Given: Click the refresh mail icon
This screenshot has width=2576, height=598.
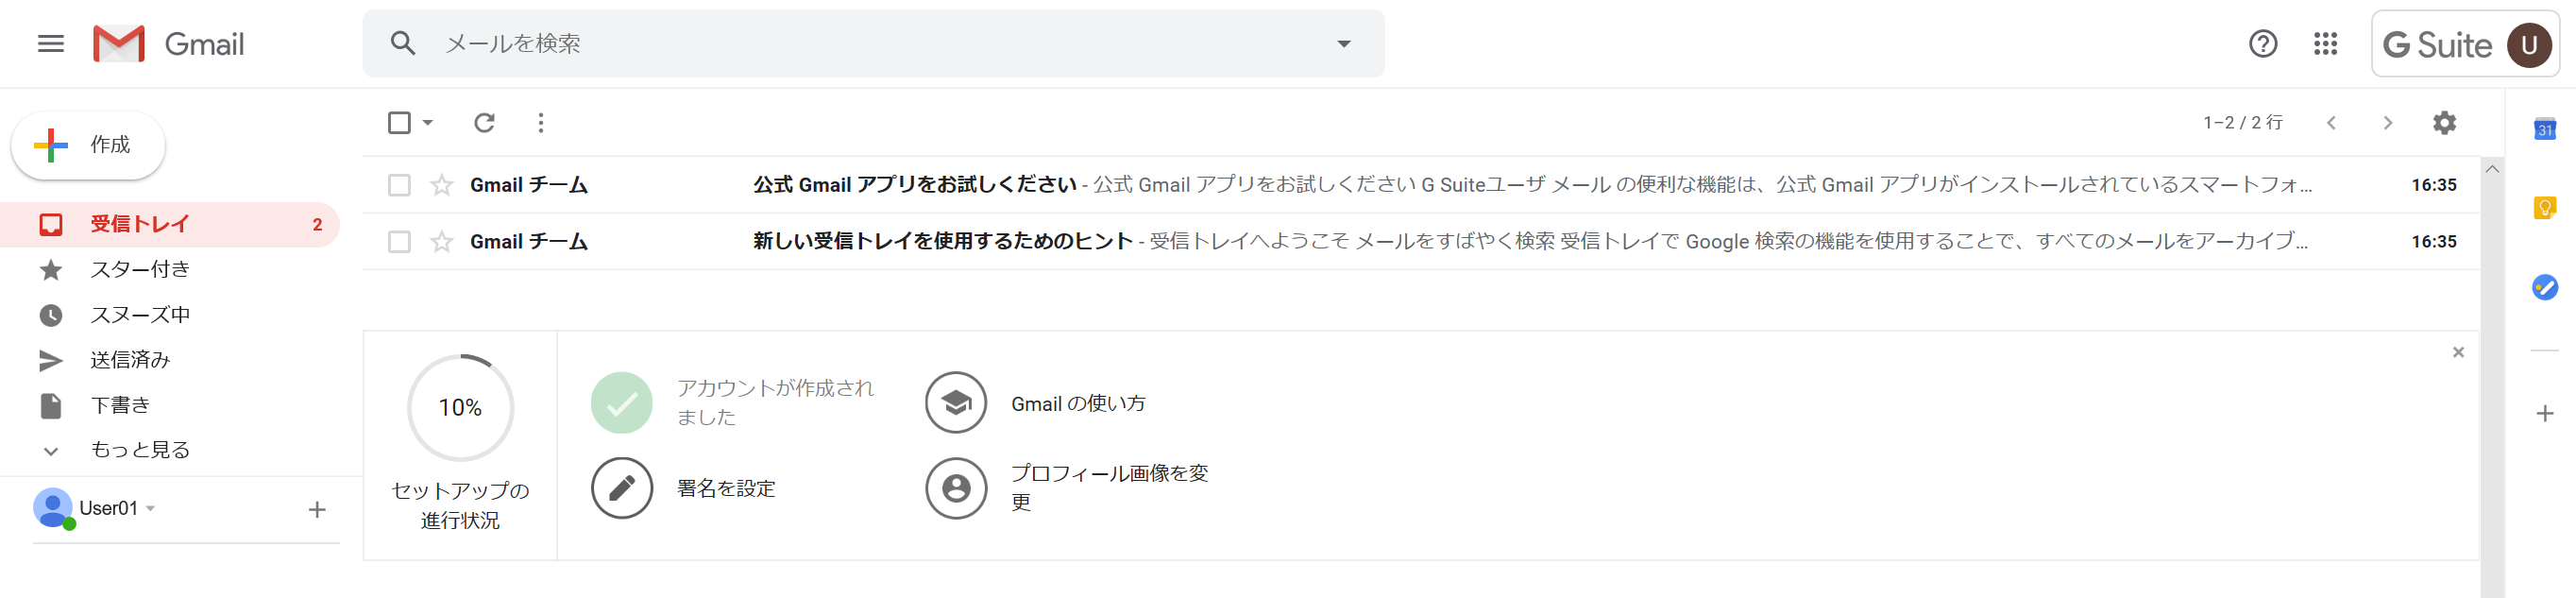Looking at the screenshot, I should point(484,123).
